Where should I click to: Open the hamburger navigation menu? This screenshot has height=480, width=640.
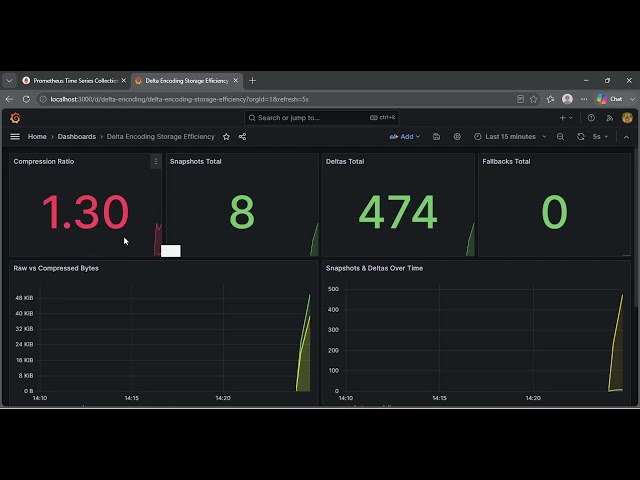point(15,137)
